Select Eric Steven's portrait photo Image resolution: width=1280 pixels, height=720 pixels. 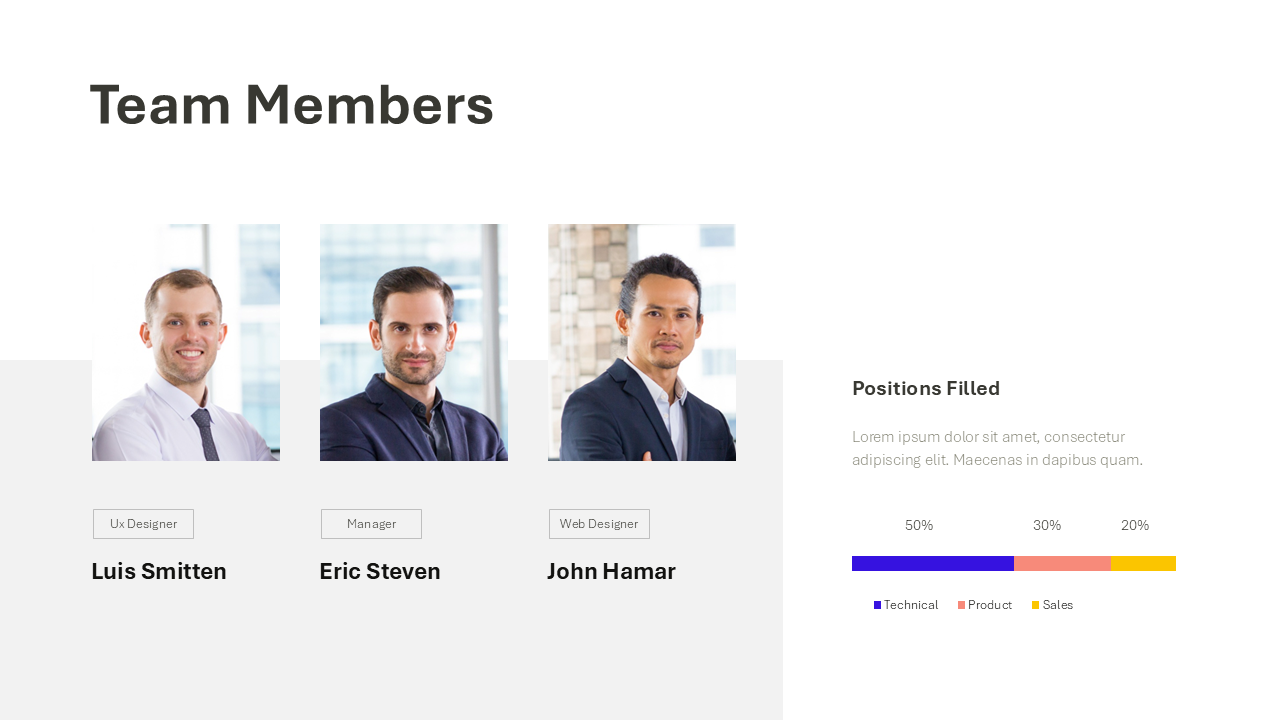(x=414, y=342)
